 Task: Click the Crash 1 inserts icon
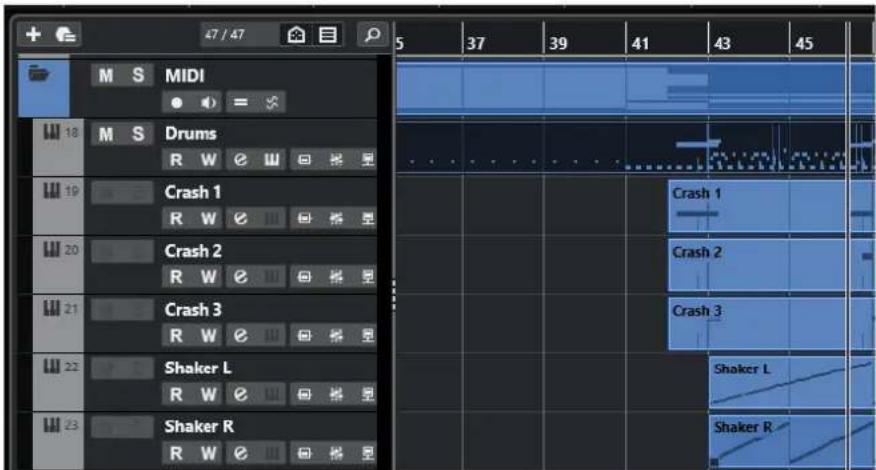[x=304, y=219]
